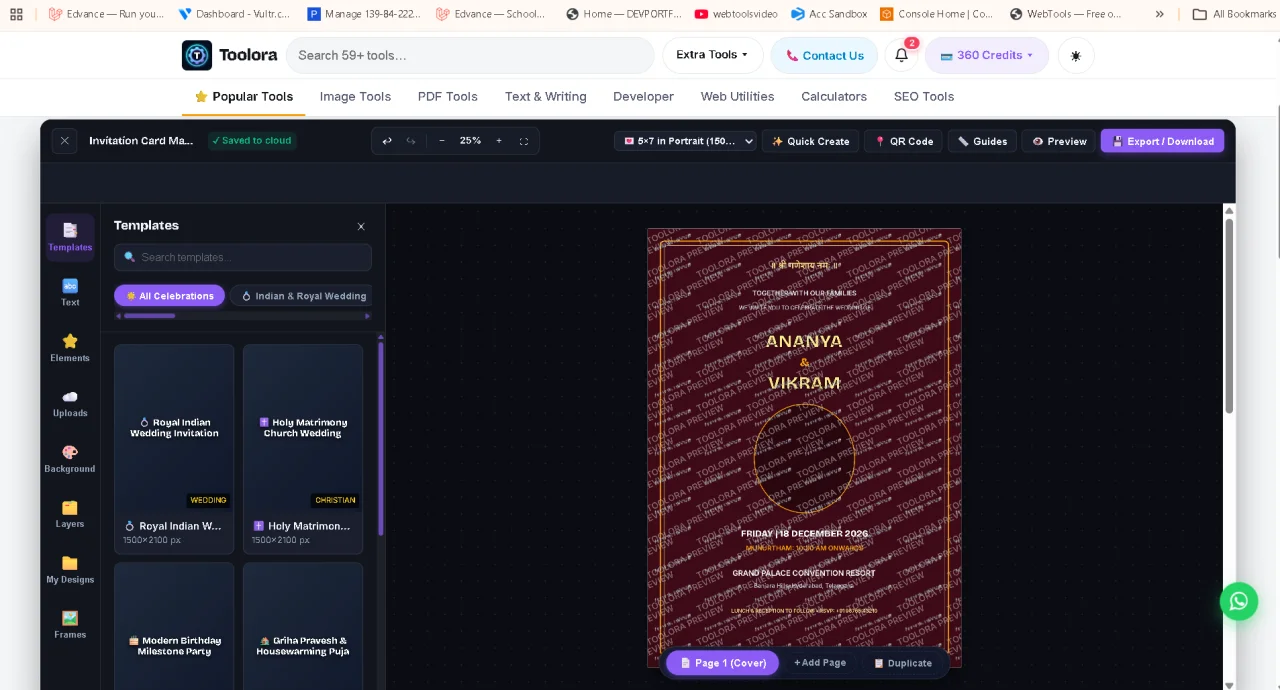
Task: Click the Search 59+ tools field
Action: coord(470,55)
